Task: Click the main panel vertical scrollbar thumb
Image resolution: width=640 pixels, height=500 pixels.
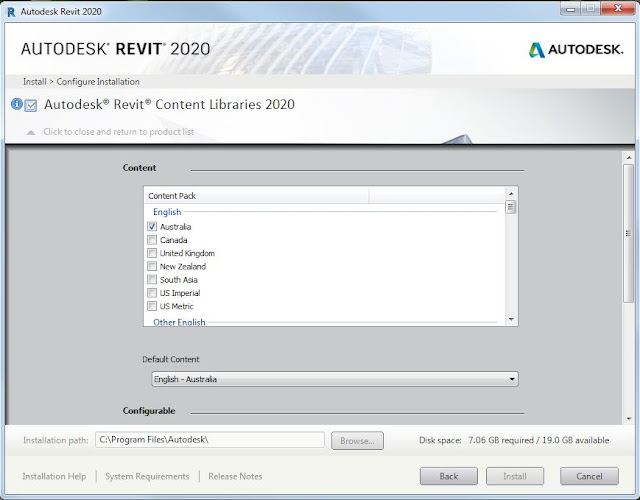Action: click(x=629, y=233)
